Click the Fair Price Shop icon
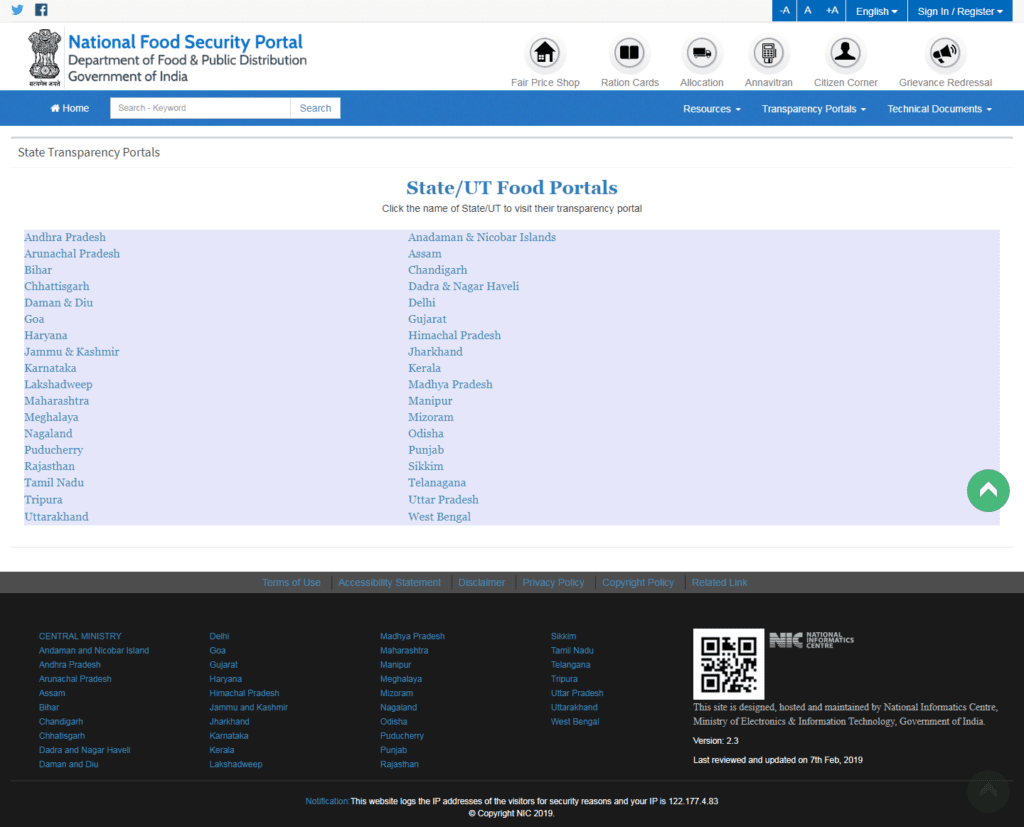The image size is (1024, 827). coord(545,53)
